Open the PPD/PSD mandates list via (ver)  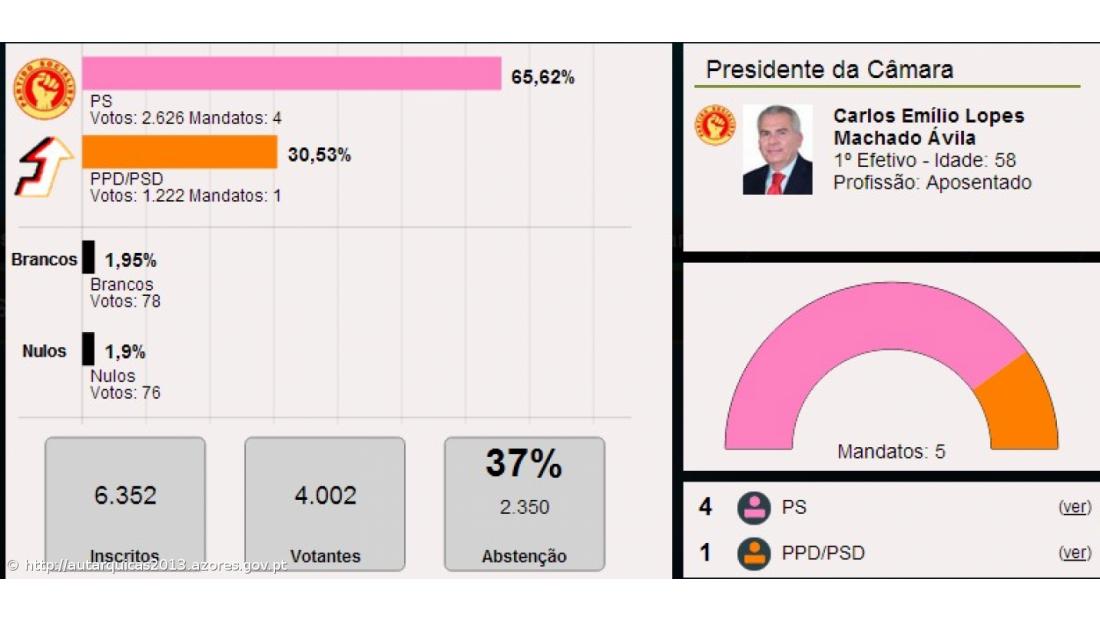pos(1073,551)
